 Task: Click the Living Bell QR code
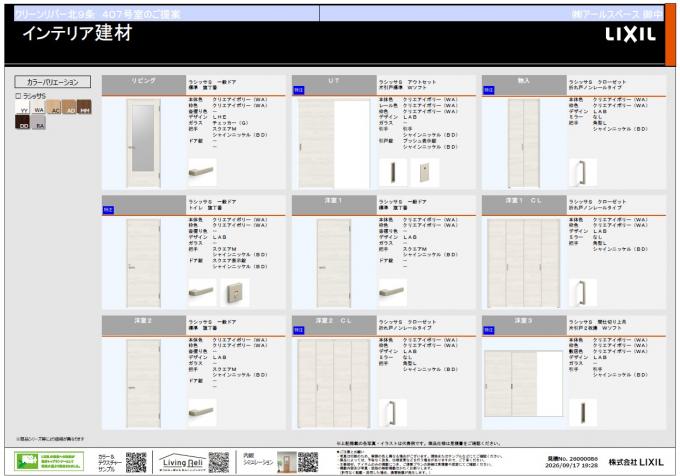[x=219, y=462]
